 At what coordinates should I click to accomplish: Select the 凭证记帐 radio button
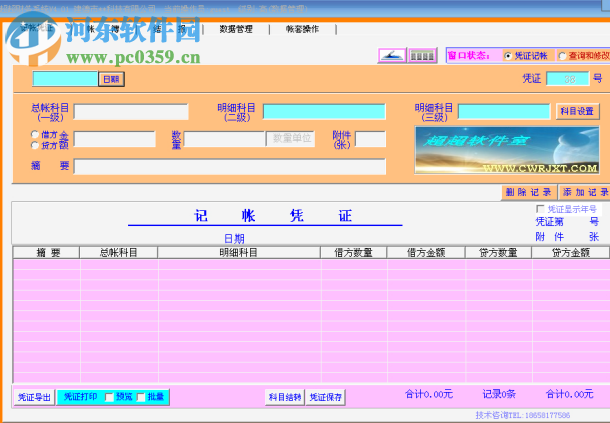507,56
